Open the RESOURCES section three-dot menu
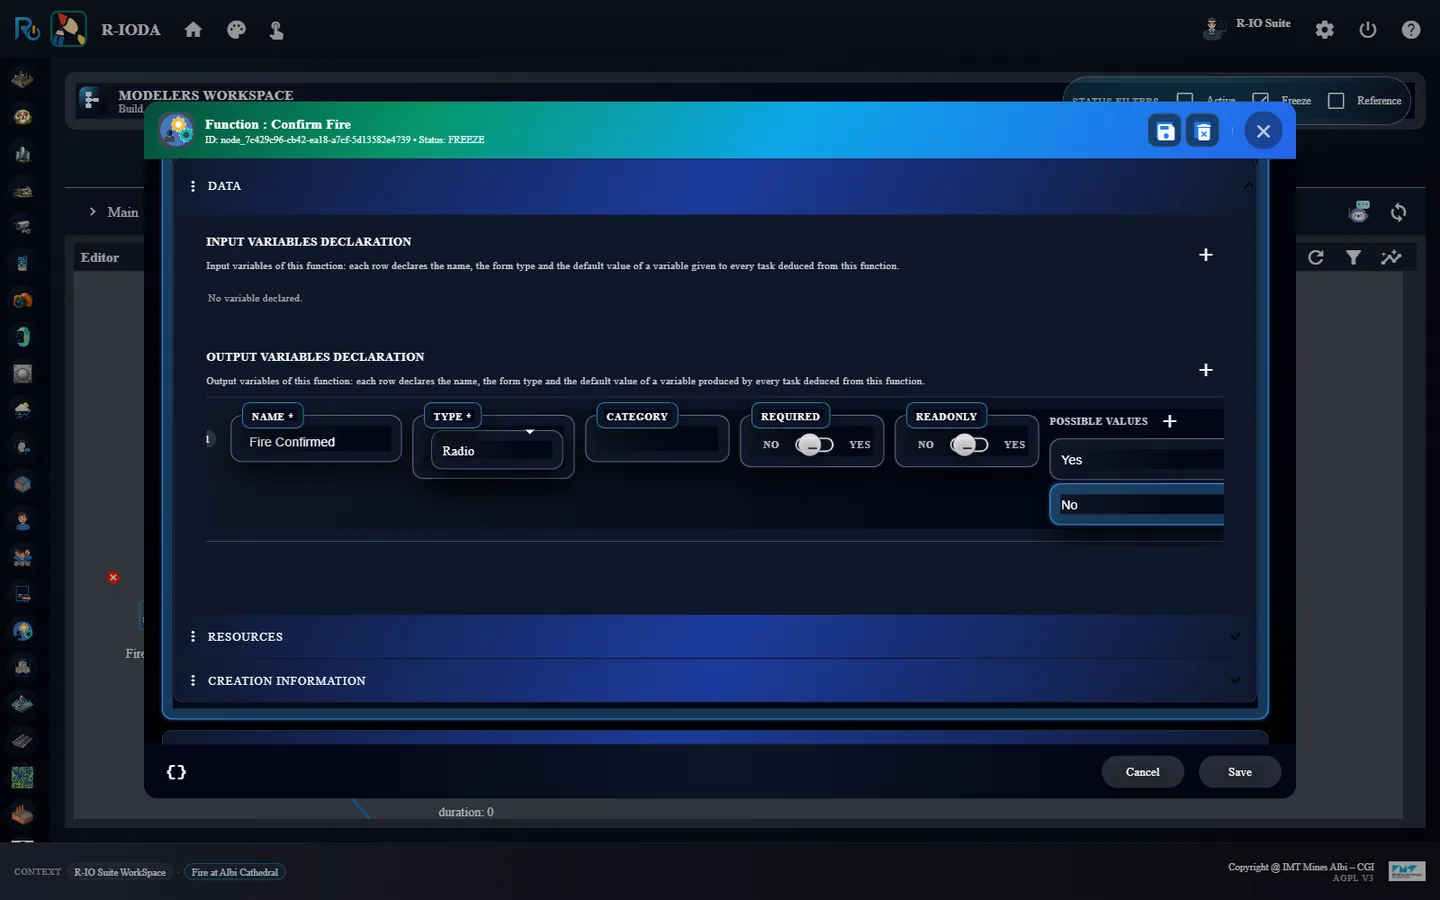The image size is (1440, 900). coord(192,637)
